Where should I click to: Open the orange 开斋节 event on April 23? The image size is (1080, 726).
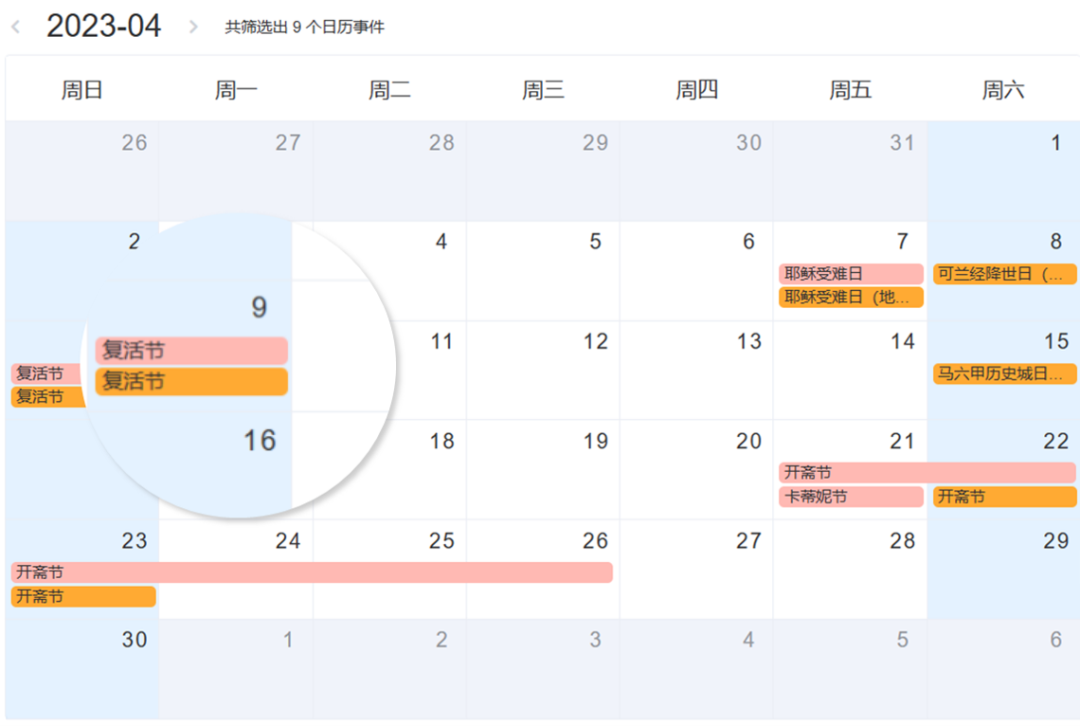coord(83,597)
